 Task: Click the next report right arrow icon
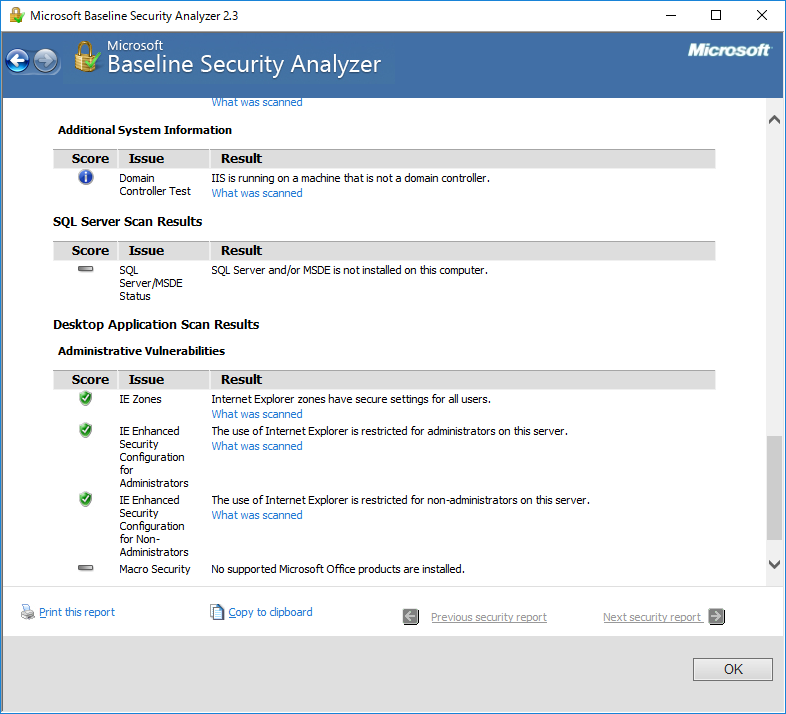pyautogui.click(x=717, y=616)
